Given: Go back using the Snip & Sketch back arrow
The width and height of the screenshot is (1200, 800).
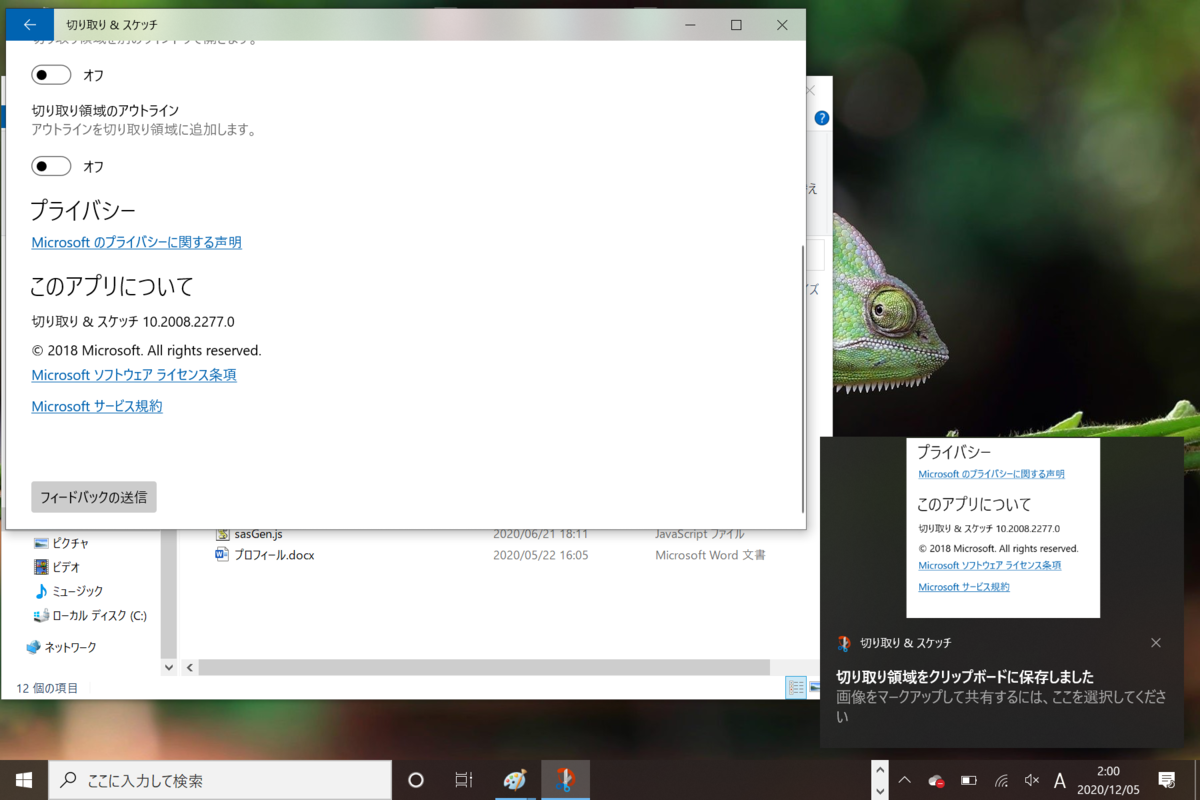Looking at the screenshot, I should pos(29,25).
